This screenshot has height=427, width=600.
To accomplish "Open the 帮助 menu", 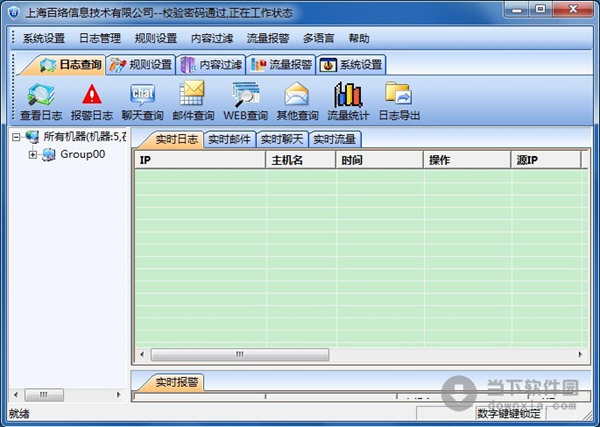I will [359, 38].
